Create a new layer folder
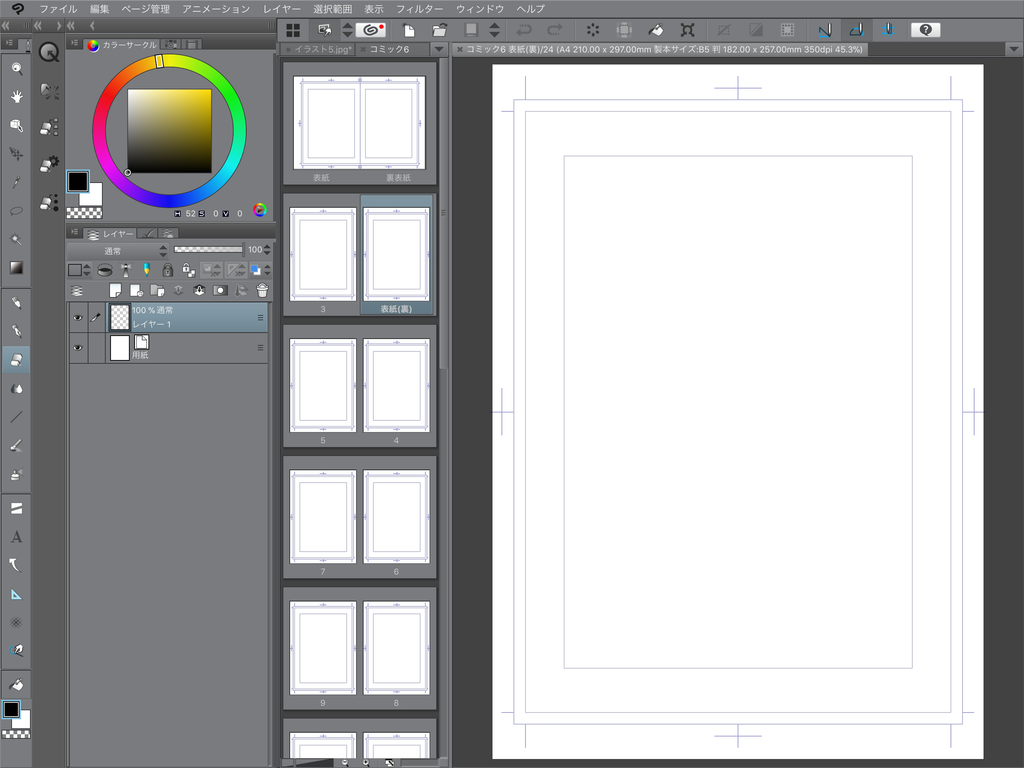1024x768 pixels. tap(157, 290)
